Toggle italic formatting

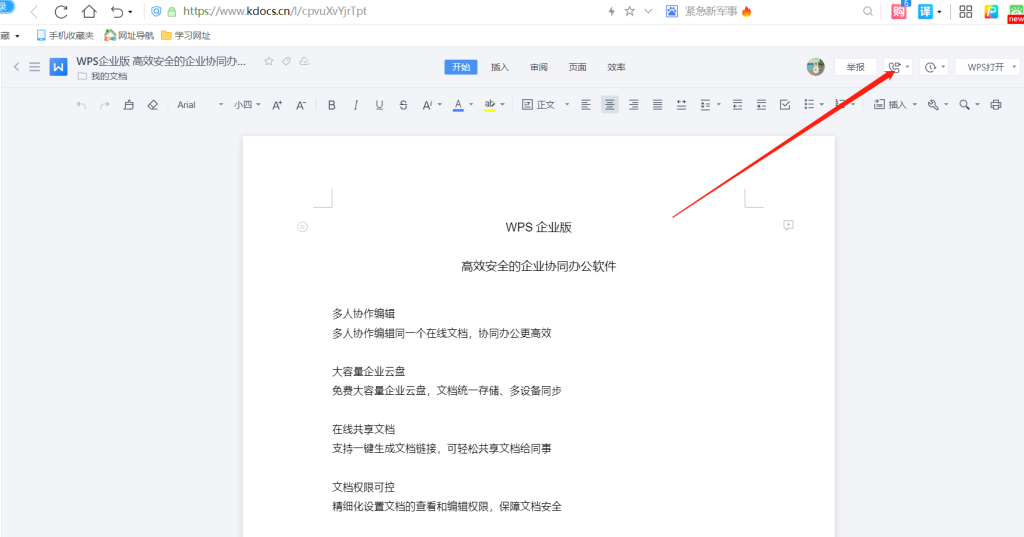coord(355,105)
